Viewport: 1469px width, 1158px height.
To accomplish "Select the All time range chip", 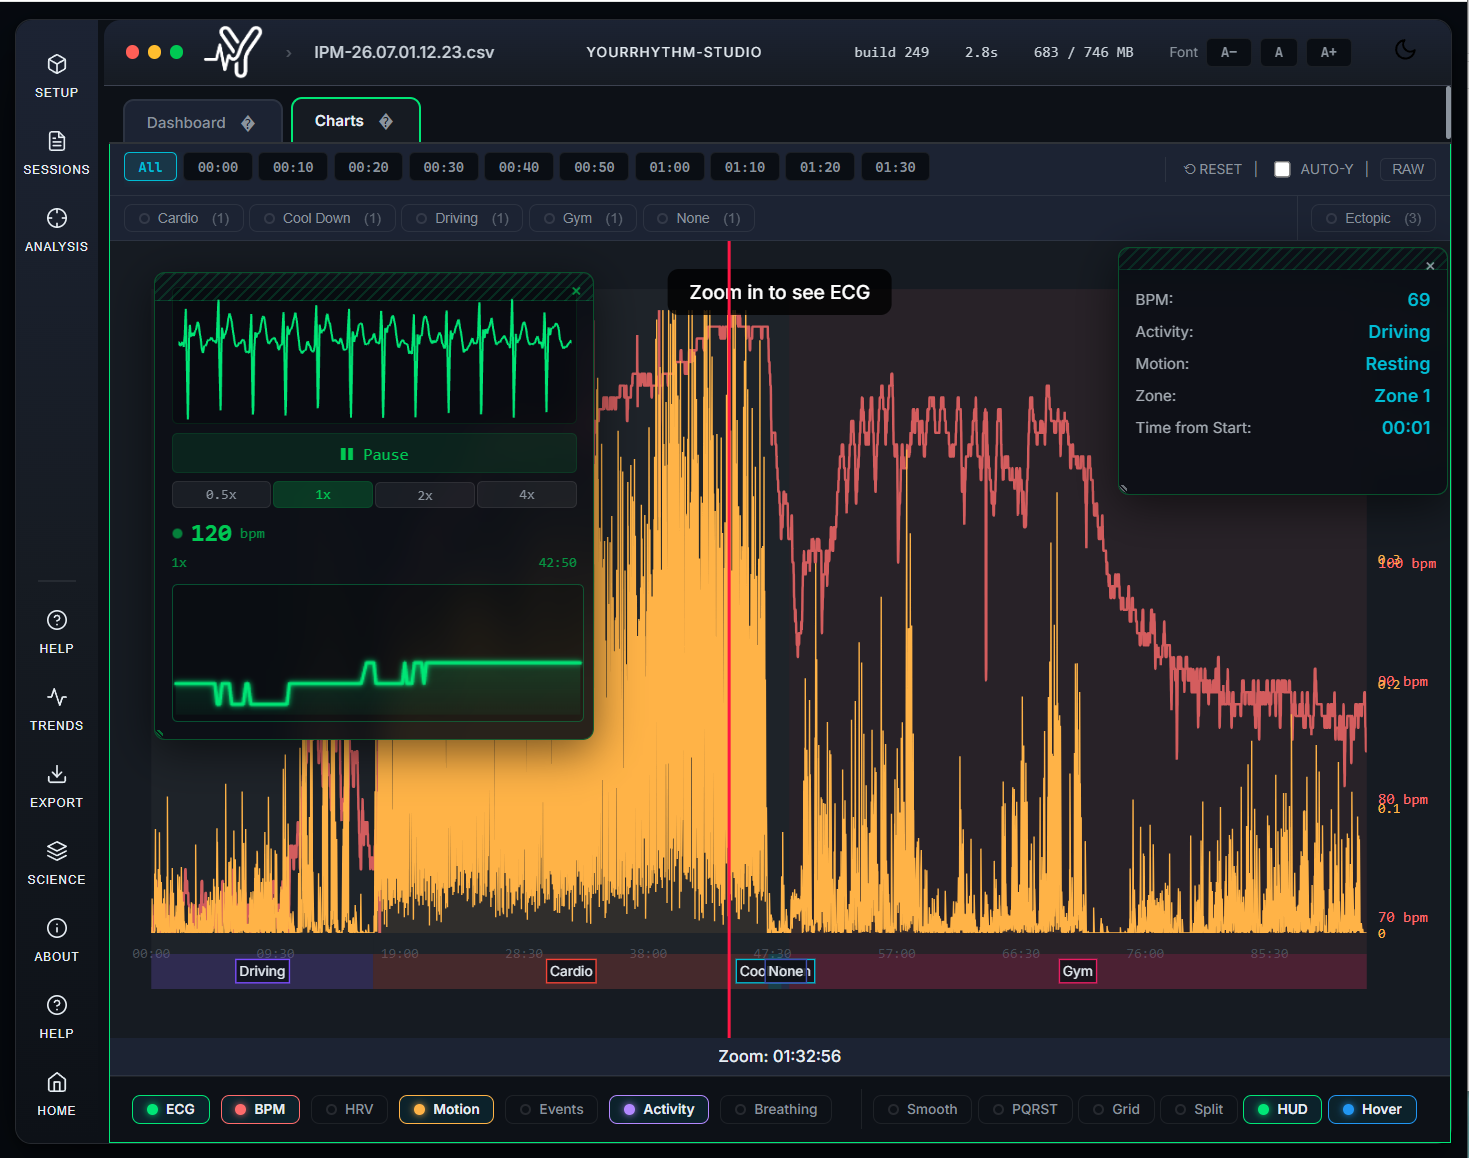I will coord(150,167).
